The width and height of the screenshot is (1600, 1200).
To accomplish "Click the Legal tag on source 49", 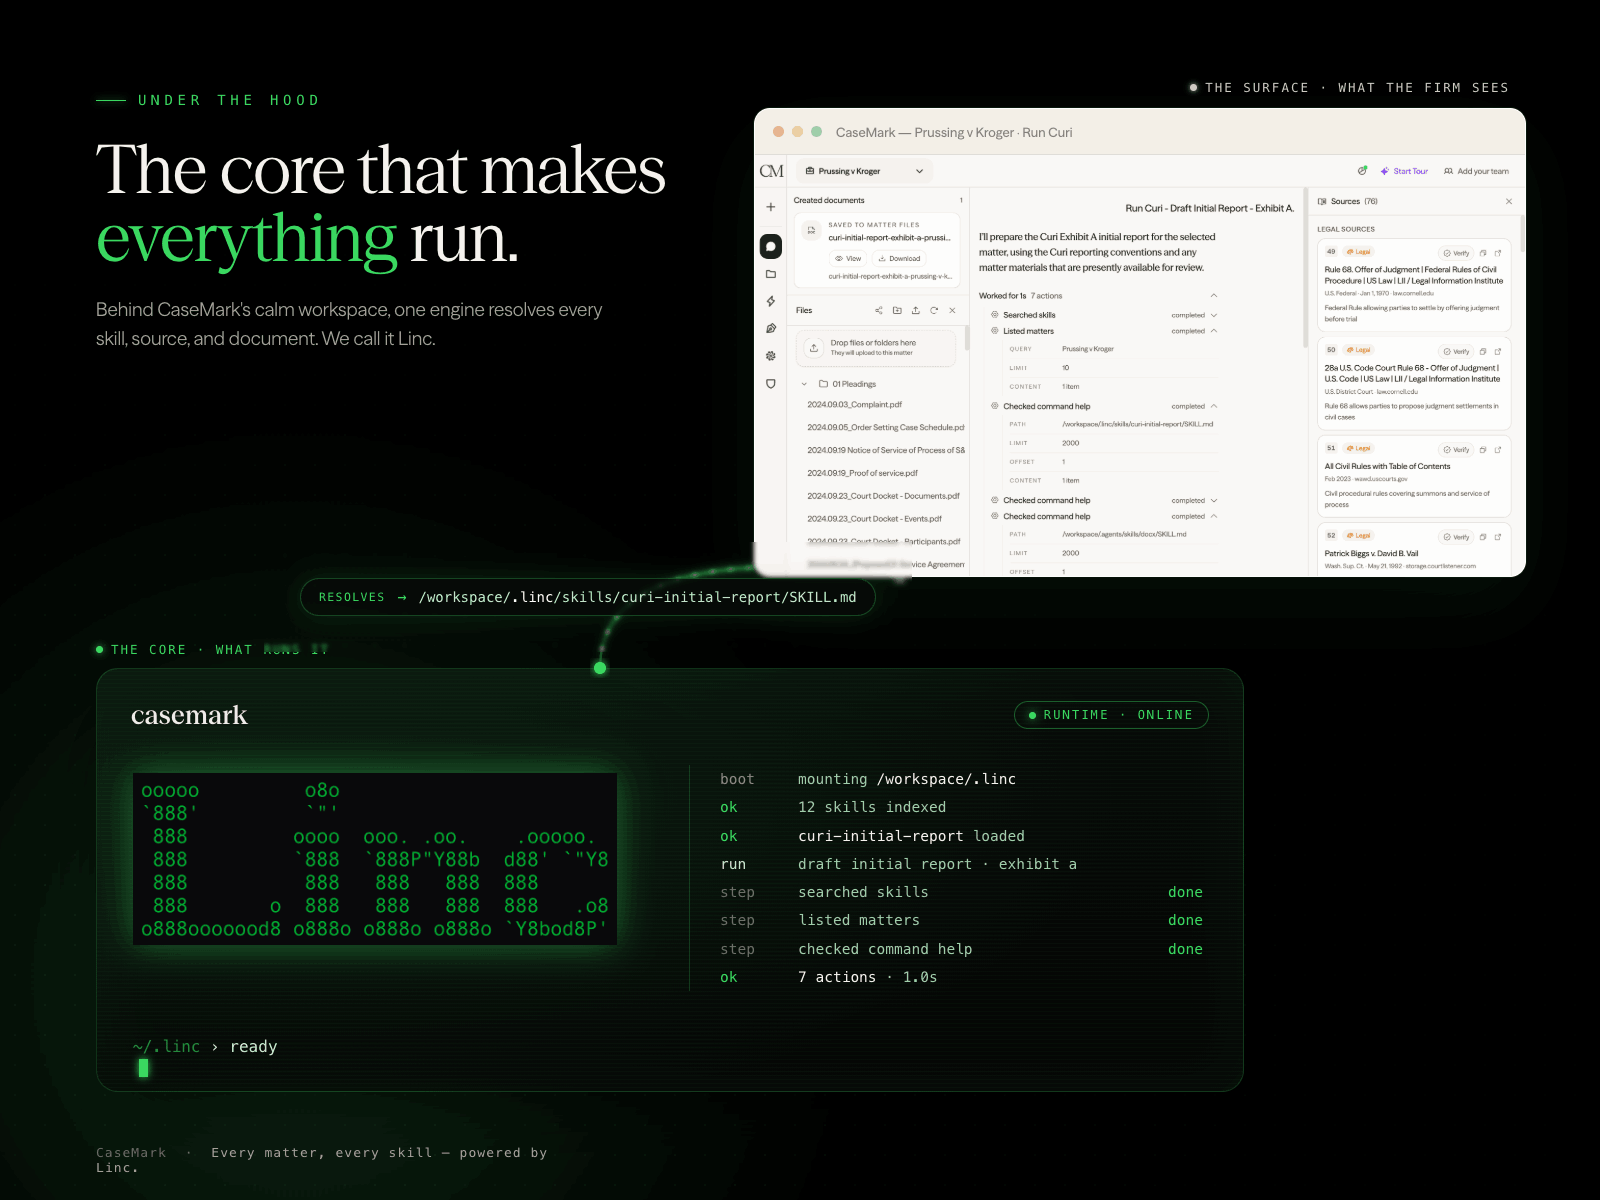I will click(1359, 252).
